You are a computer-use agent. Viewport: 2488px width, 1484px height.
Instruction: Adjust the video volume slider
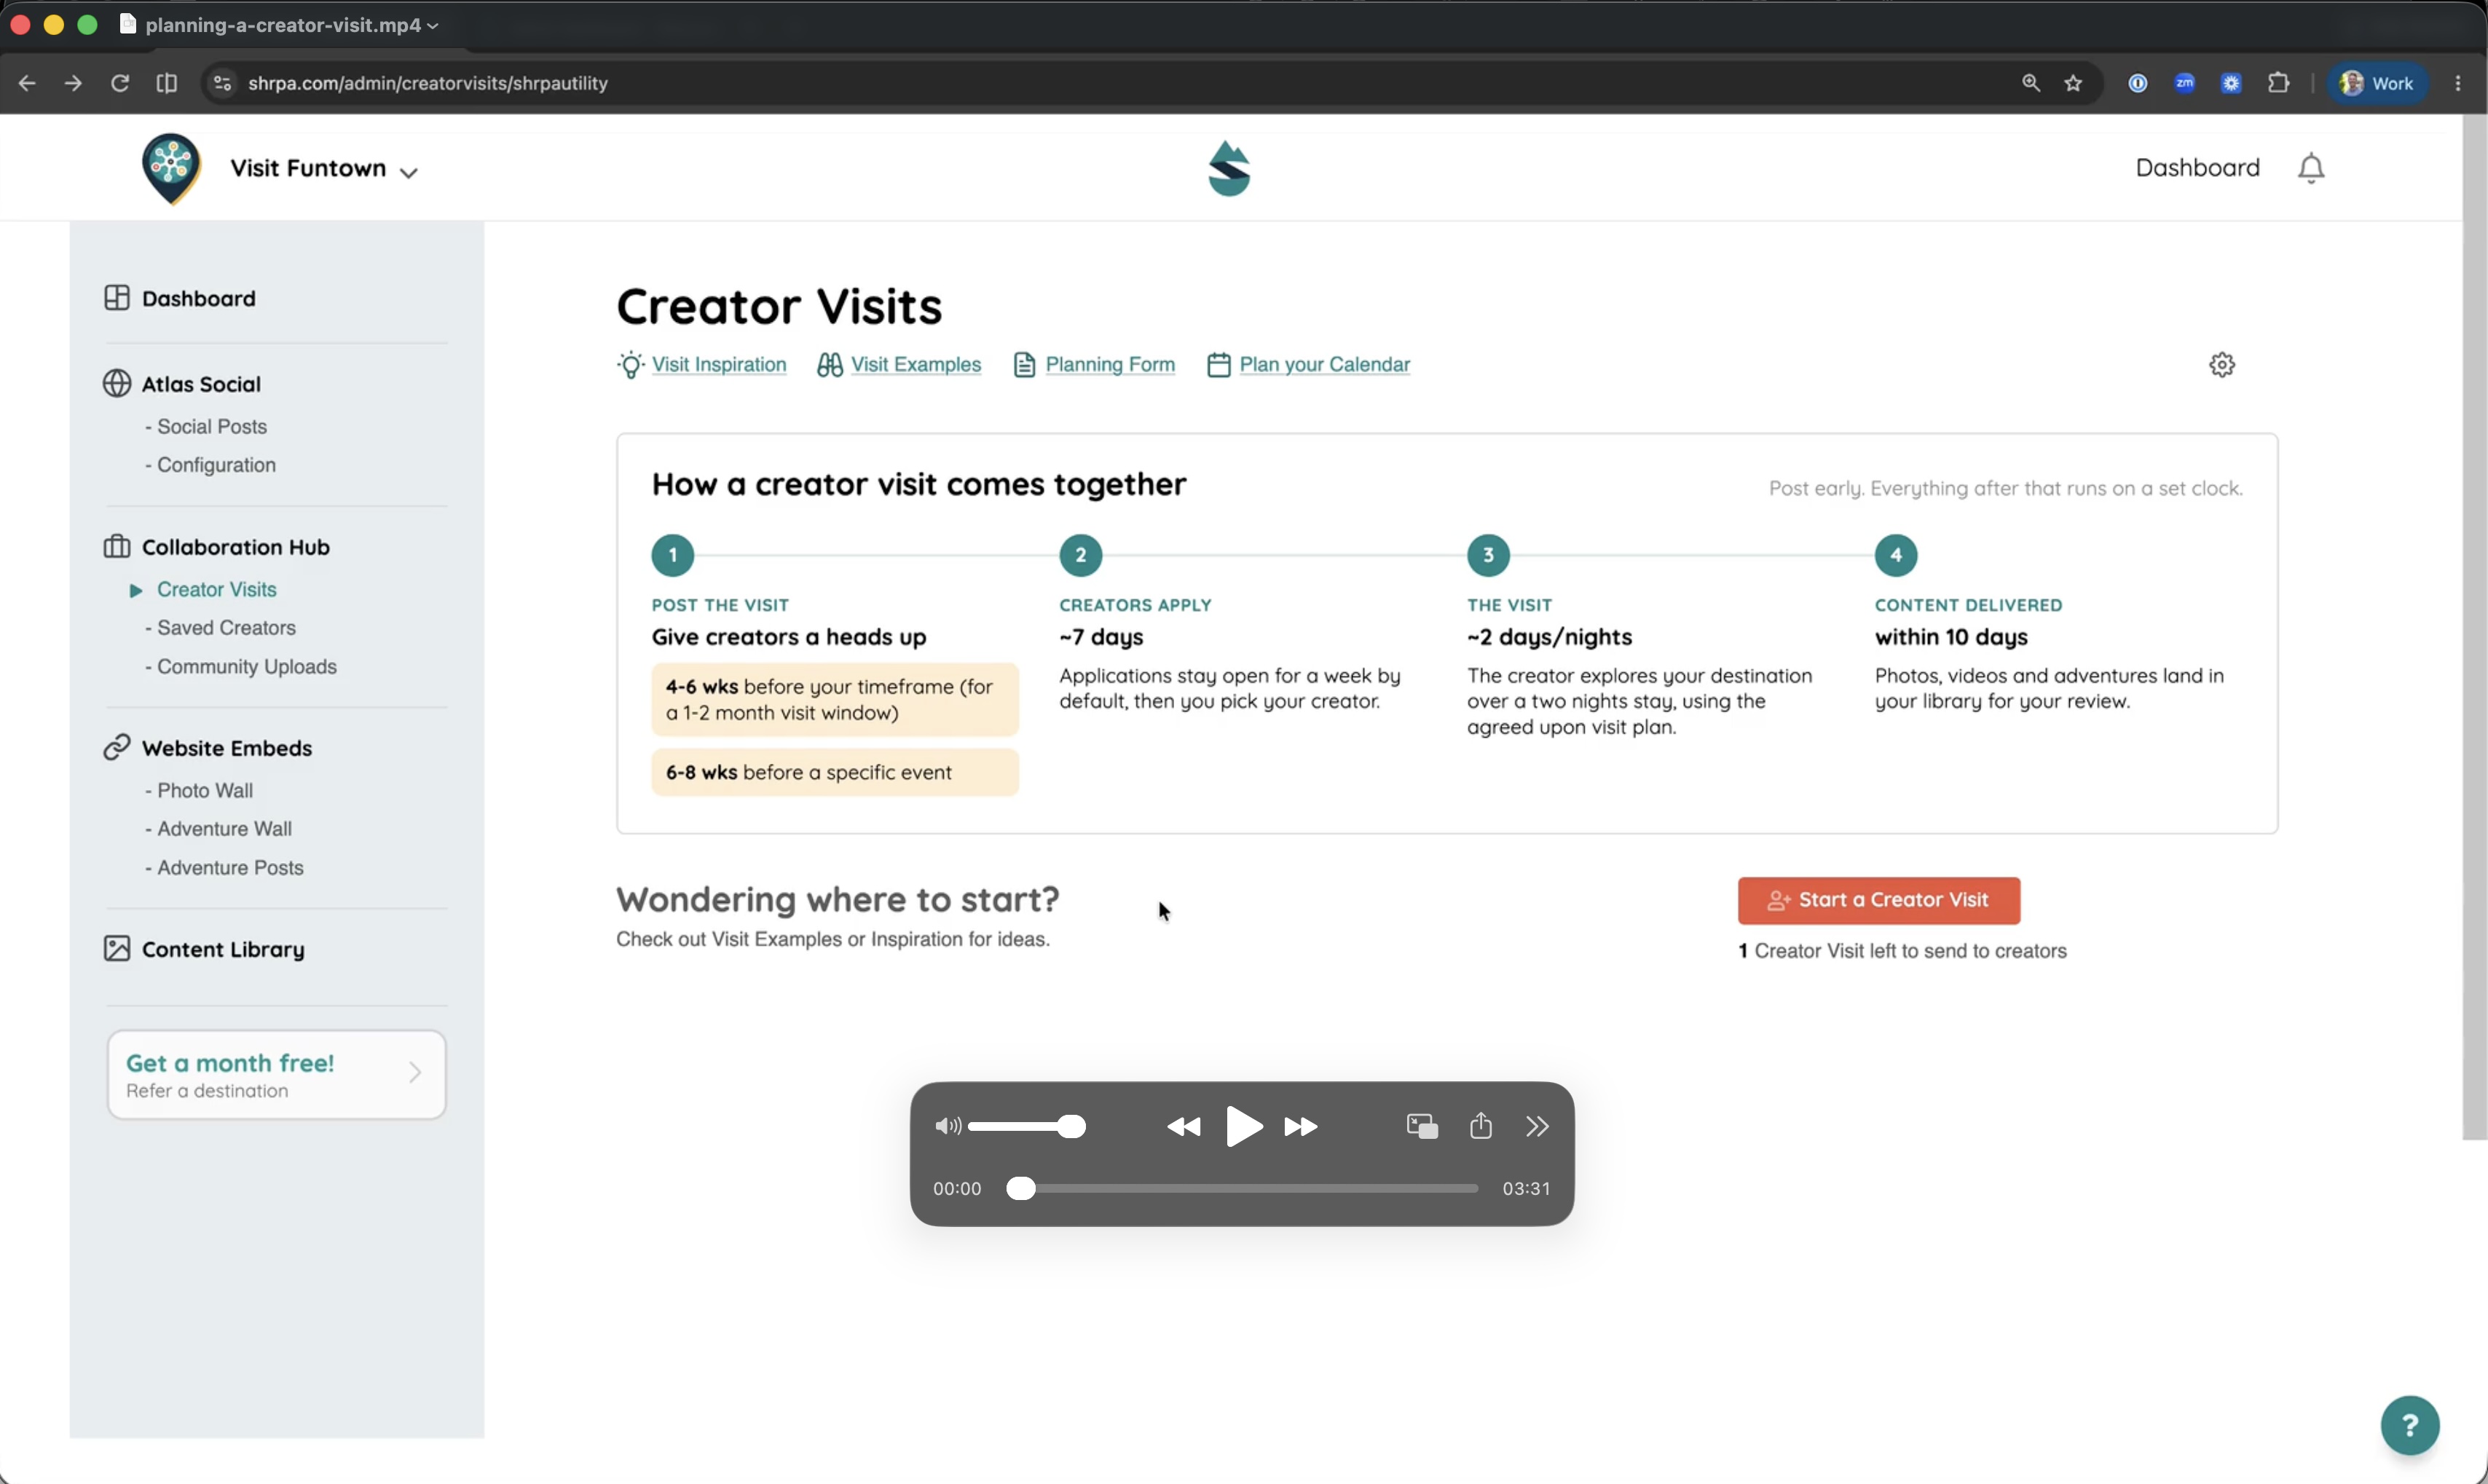(1027, 1127)
